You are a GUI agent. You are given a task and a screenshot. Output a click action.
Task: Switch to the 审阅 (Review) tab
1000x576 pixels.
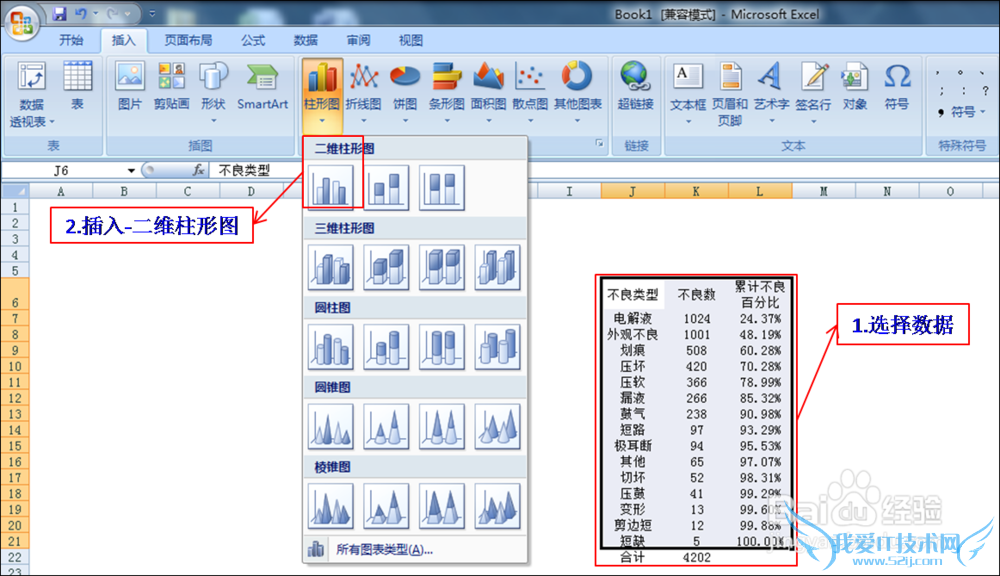click(x=358, y=40)
